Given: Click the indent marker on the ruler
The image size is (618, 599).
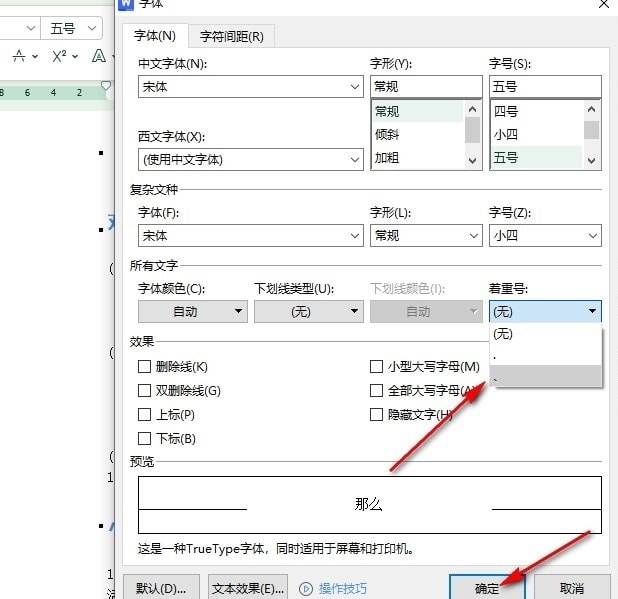Looking at the screenshot, I should (x=106, y=85).
